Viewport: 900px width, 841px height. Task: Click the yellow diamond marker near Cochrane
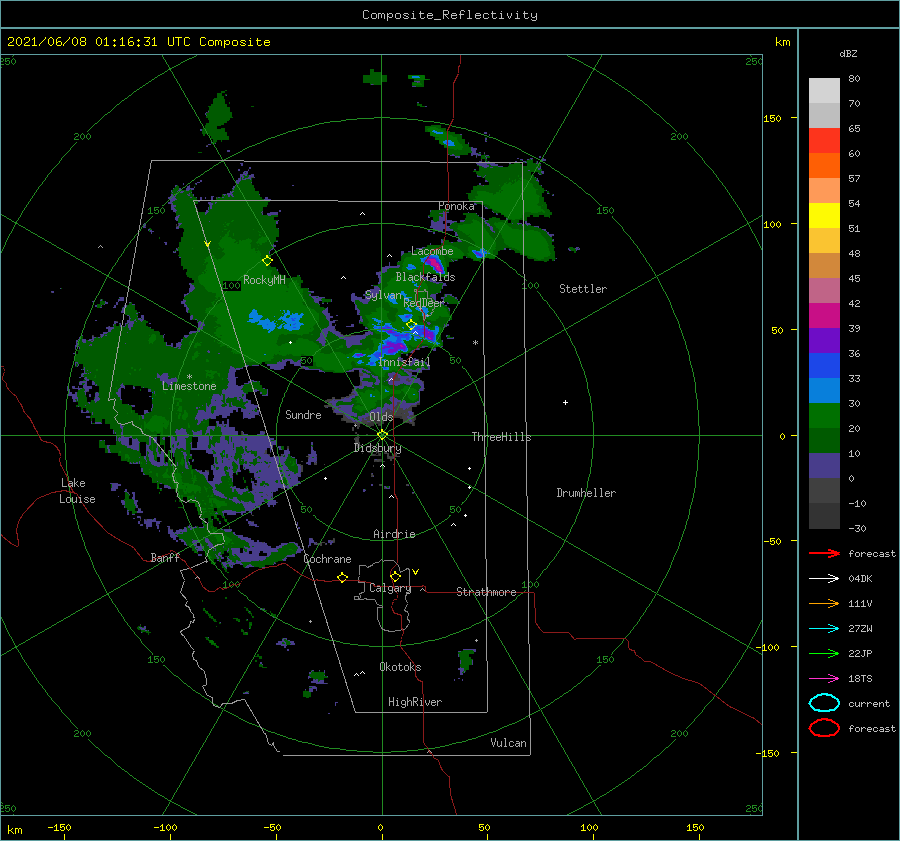click(x=342, y=577)
